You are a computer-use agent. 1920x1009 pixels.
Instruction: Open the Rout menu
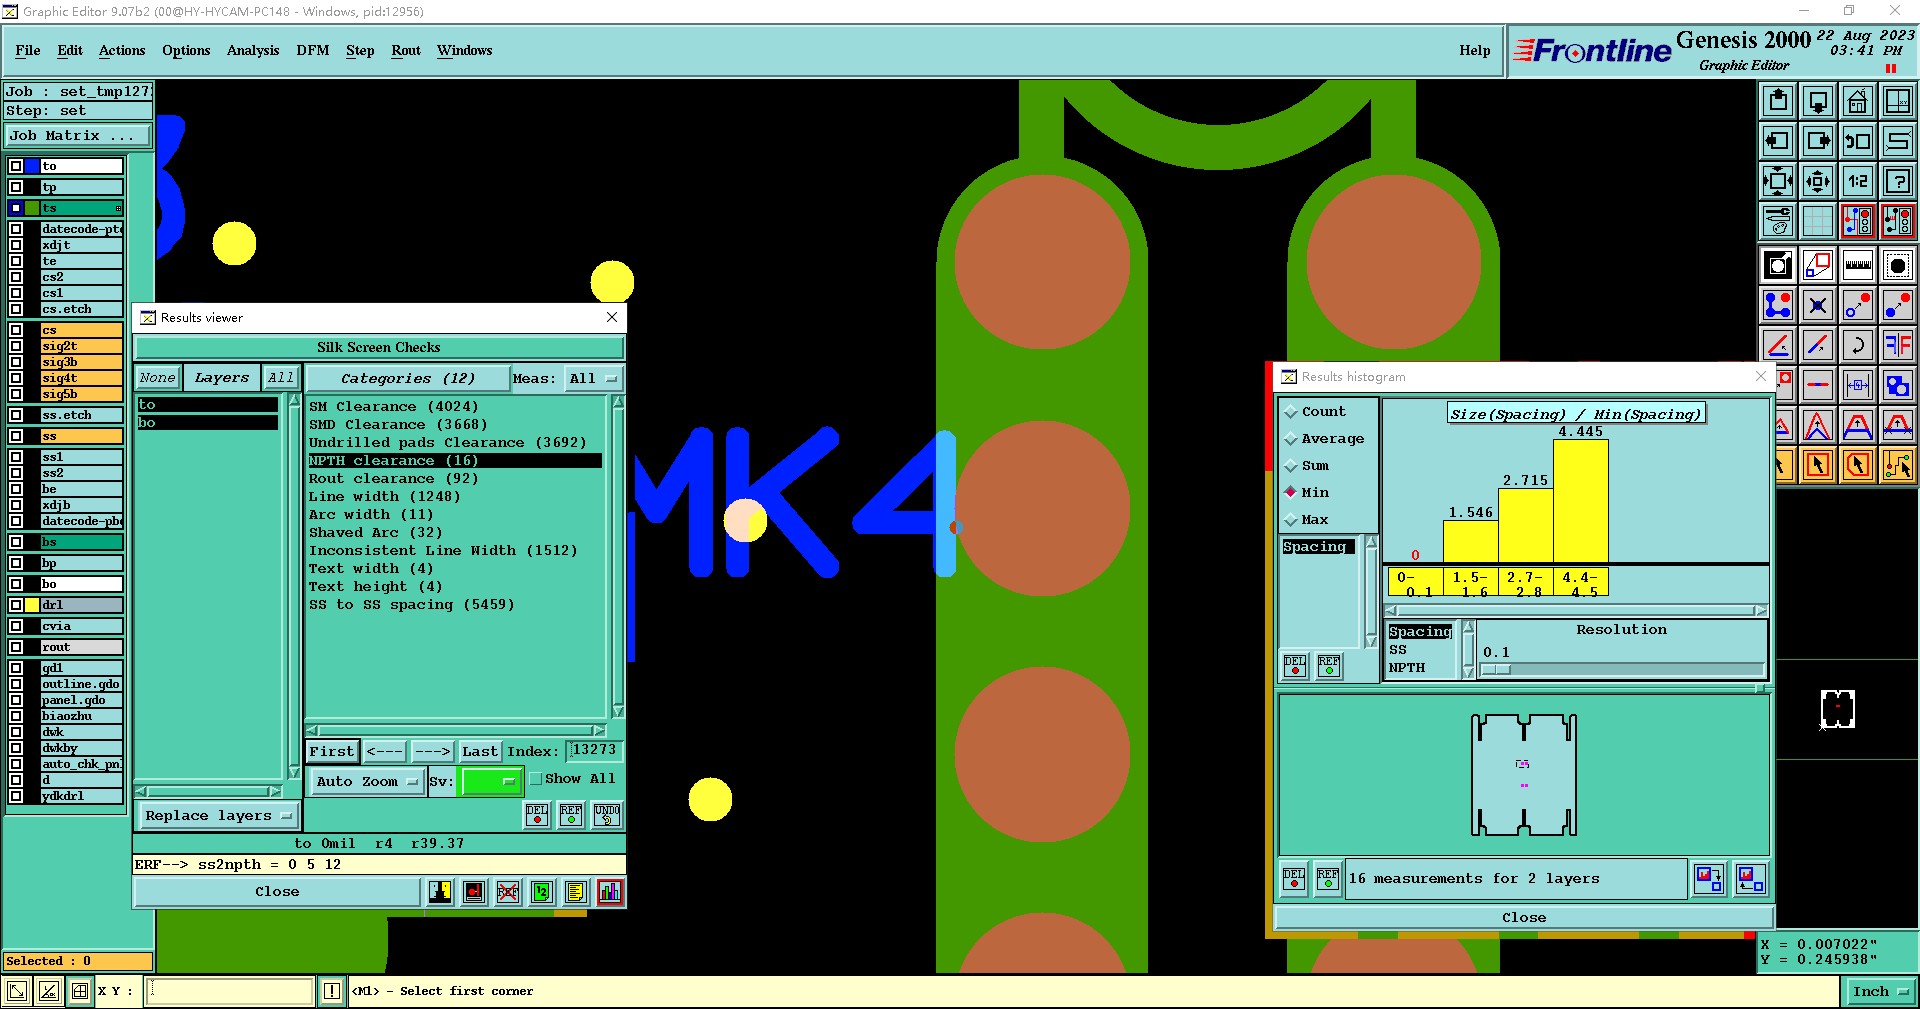406,50
